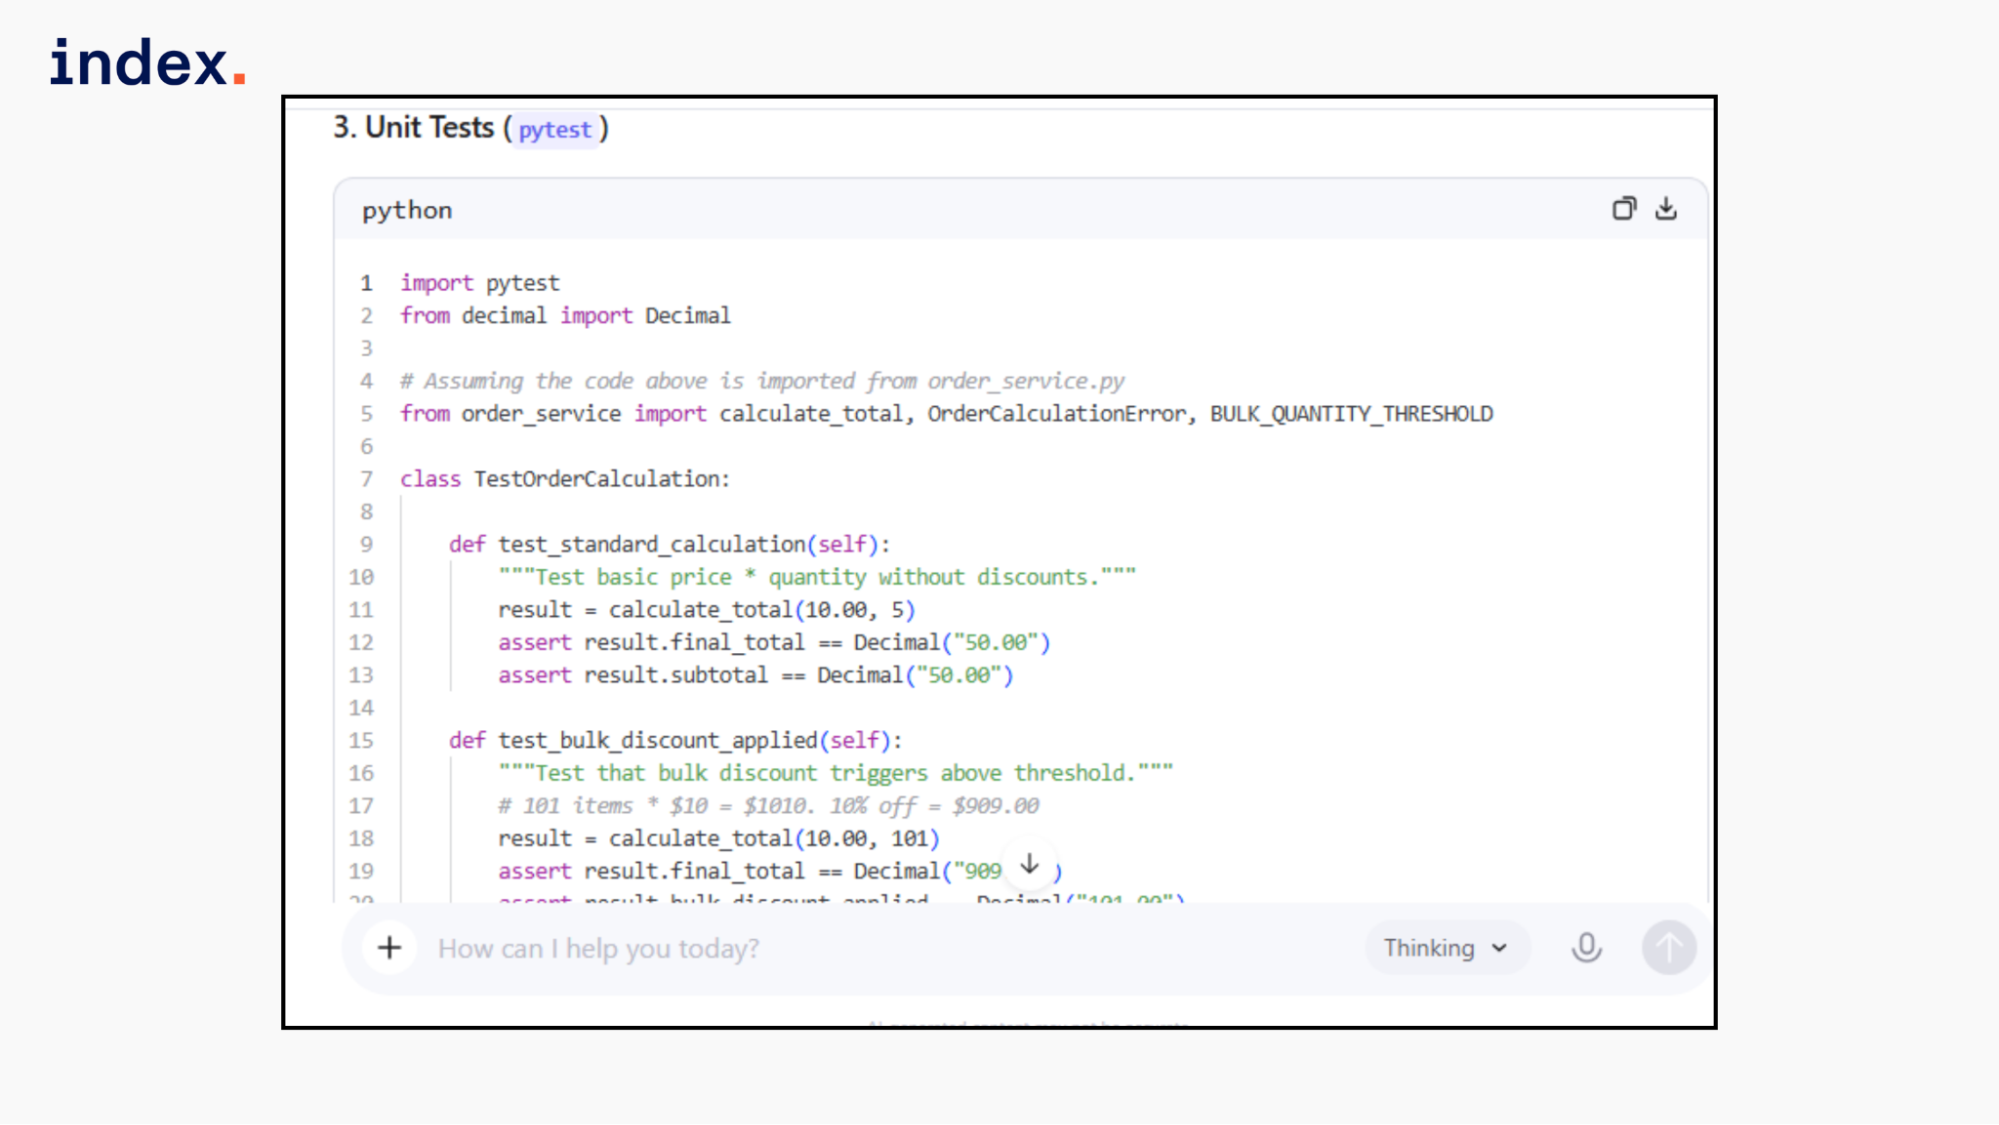
Task: Click the 'import pytest' line
Action: click(480, 283)
